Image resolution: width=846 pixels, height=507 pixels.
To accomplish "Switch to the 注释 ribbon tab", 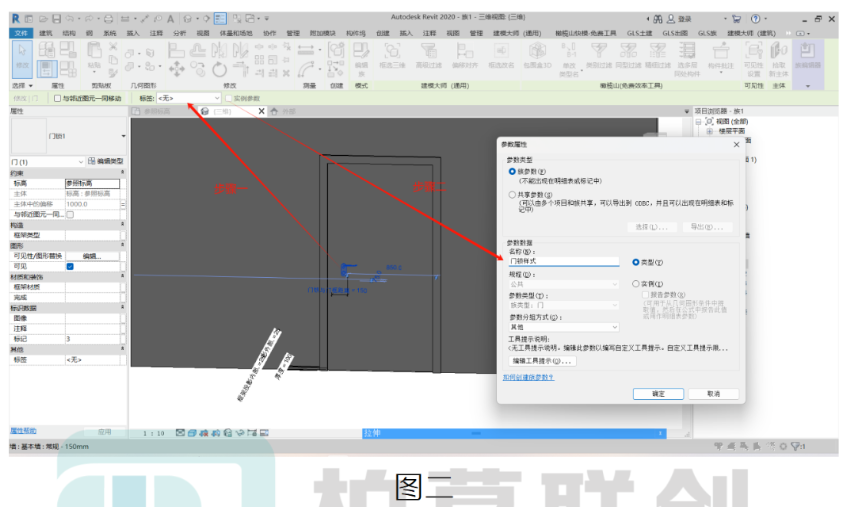I will (156, 33).
